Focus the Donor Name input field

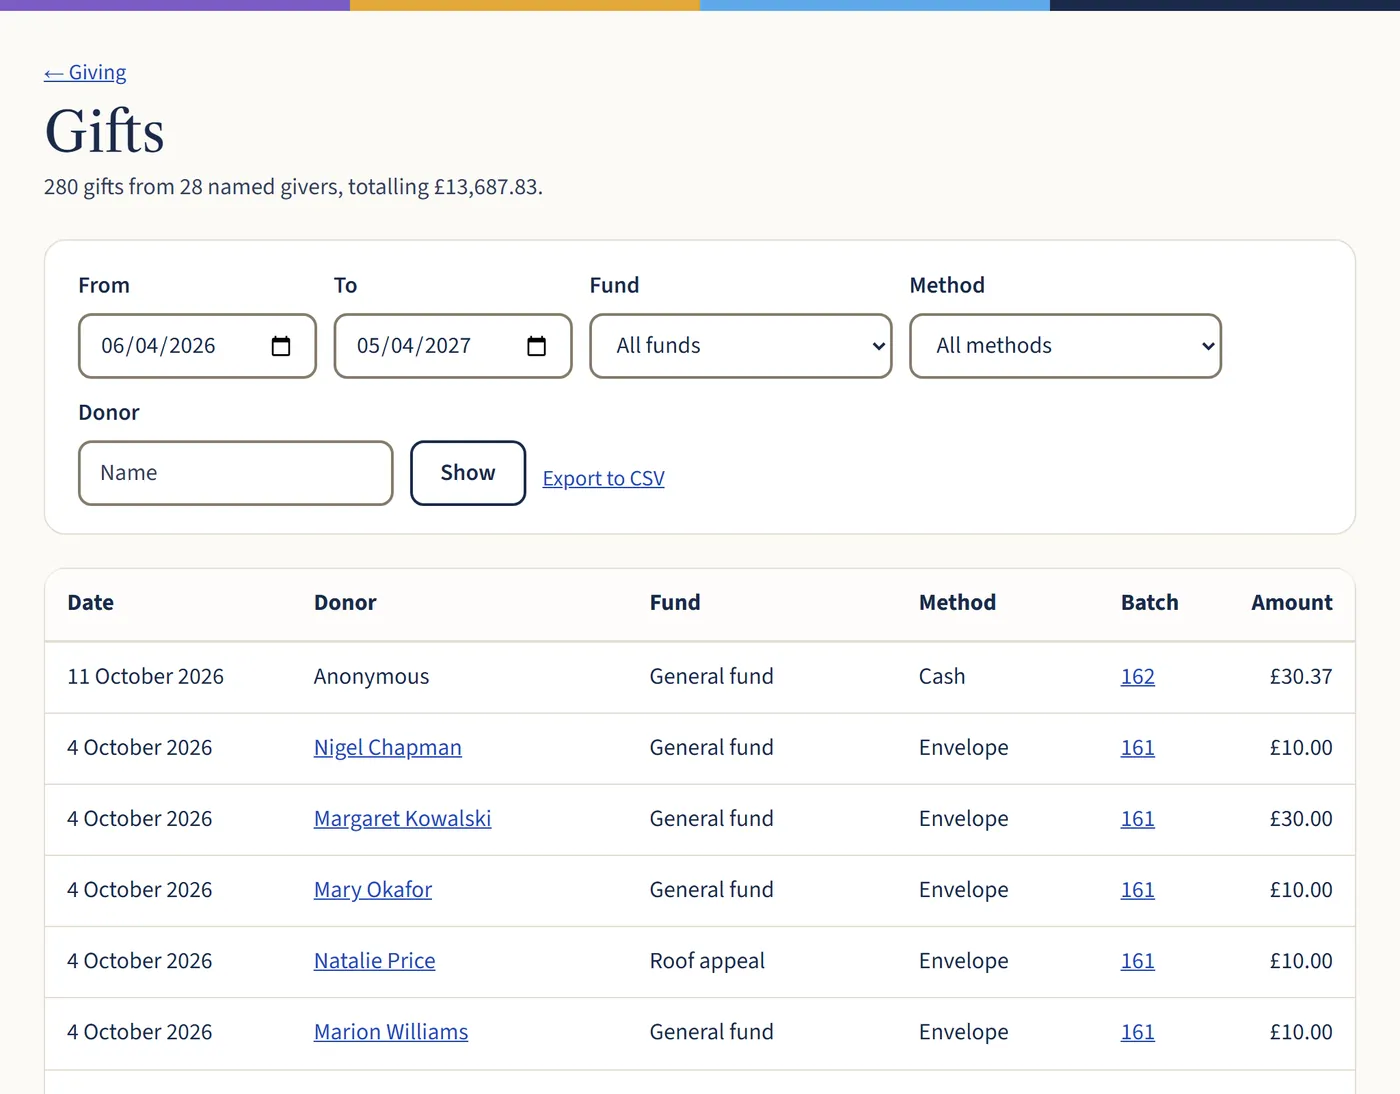(236, 473)
